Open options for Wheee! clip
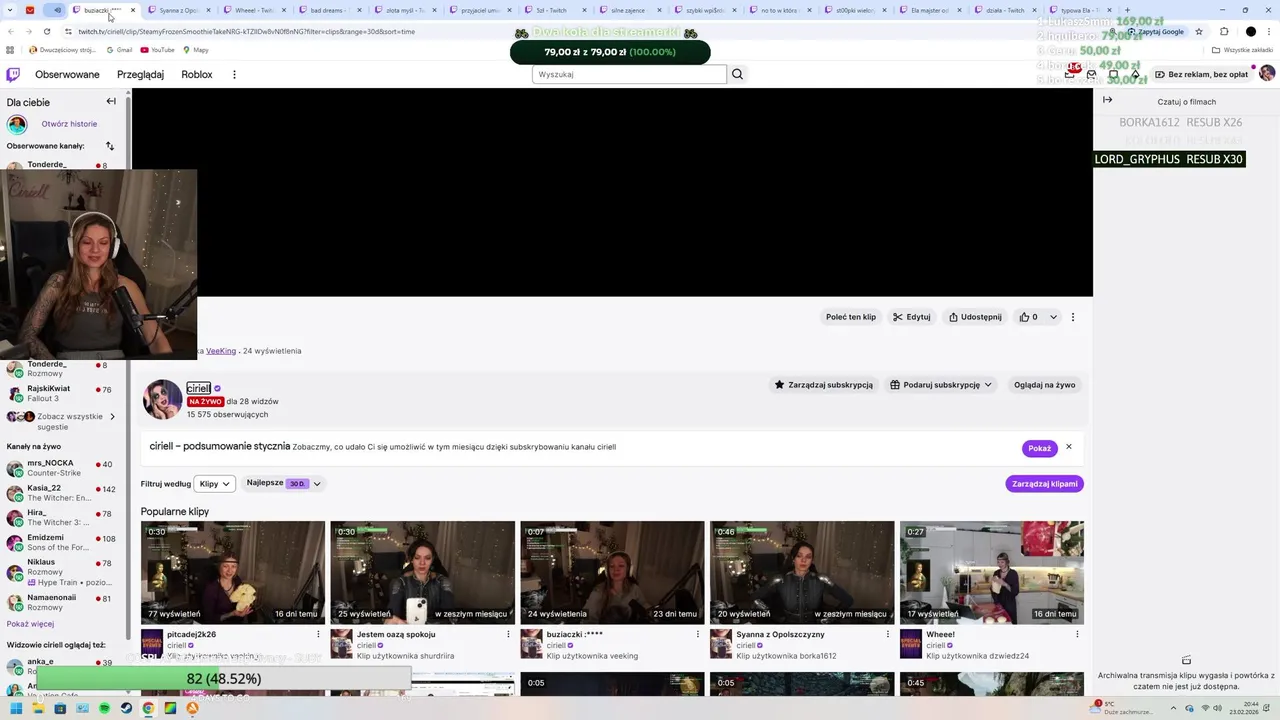The image size is (1280, 720). coord(1077,634)
